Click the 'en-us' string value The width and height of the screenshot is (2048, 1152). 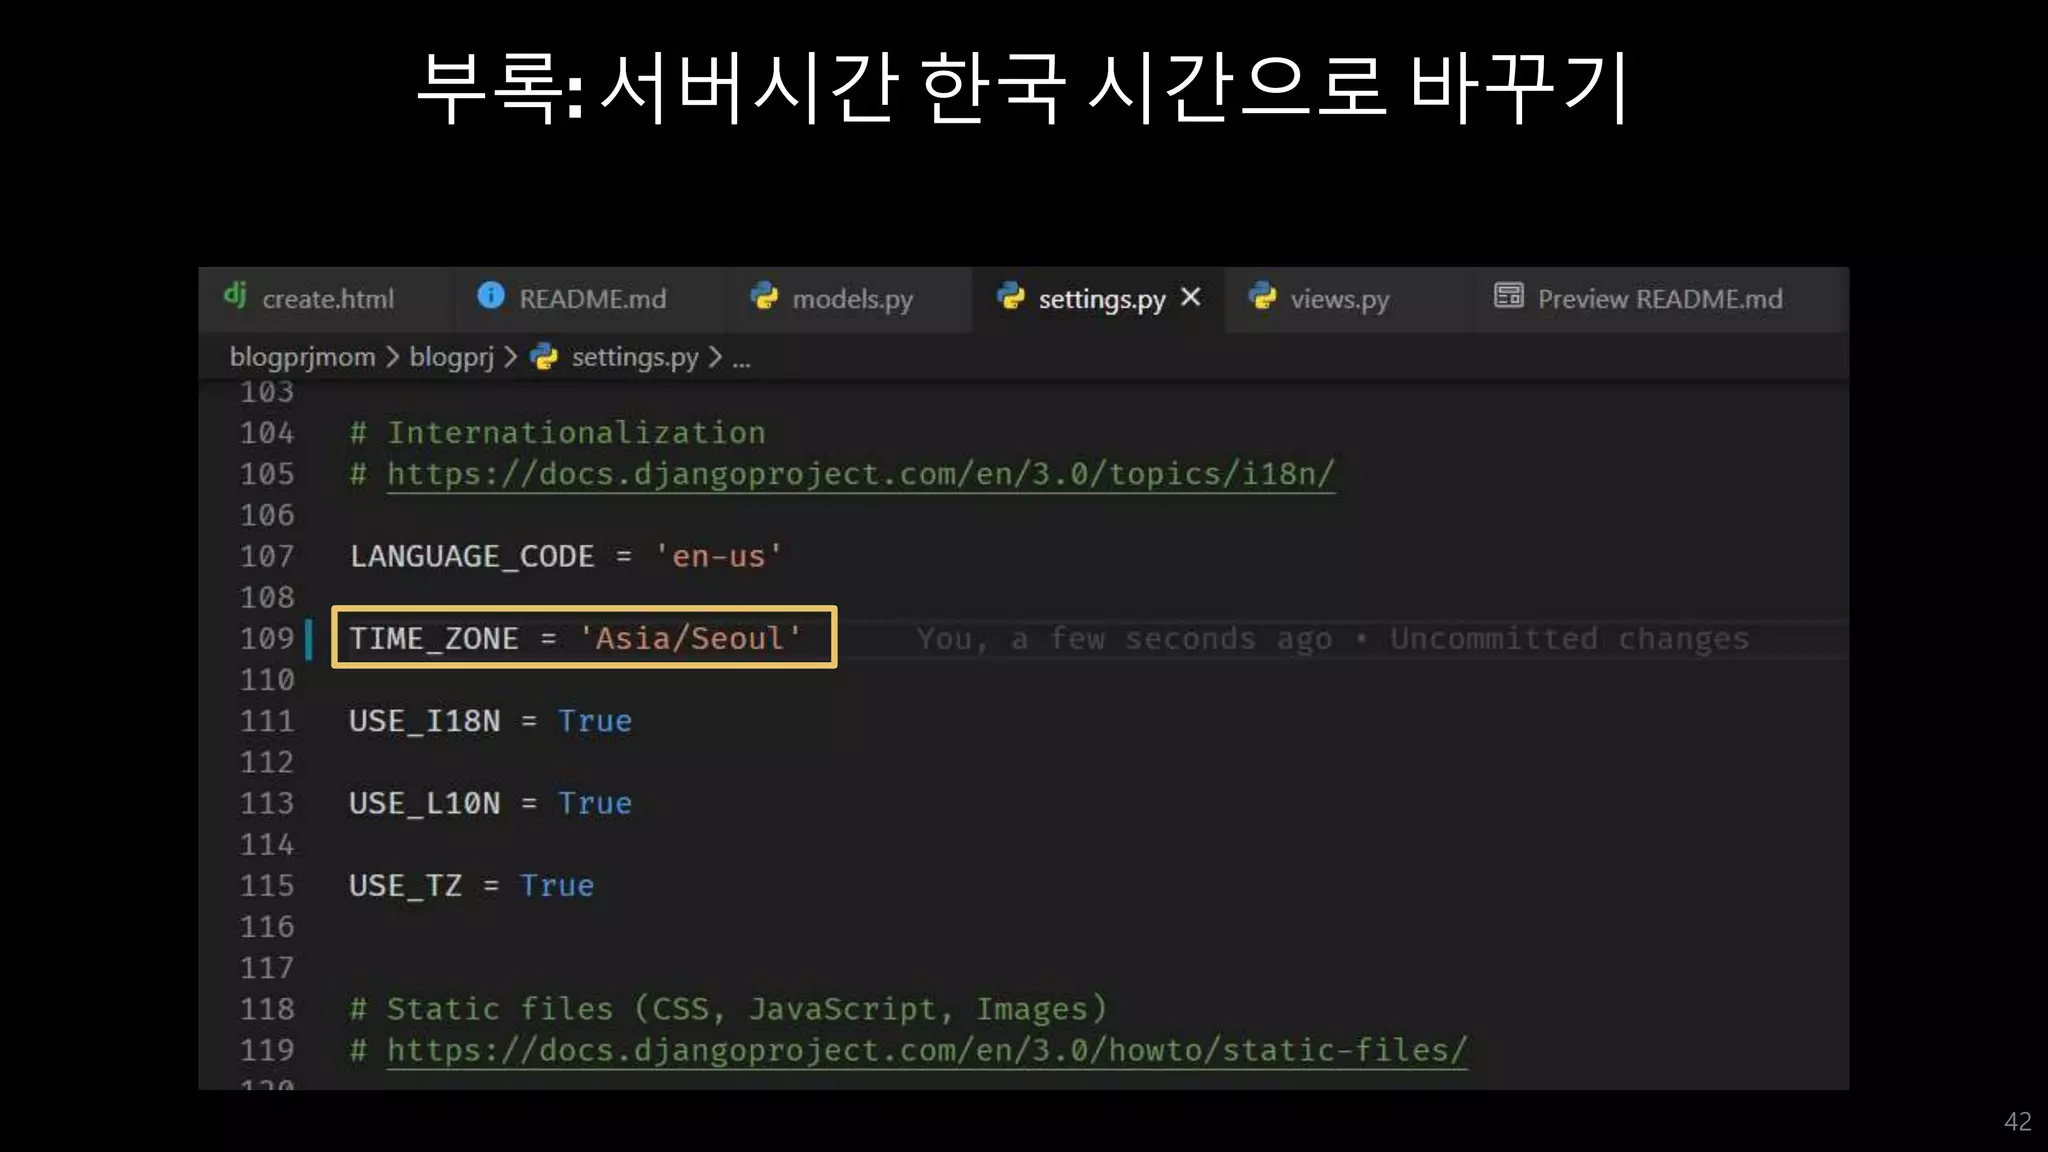click(718, 556)
